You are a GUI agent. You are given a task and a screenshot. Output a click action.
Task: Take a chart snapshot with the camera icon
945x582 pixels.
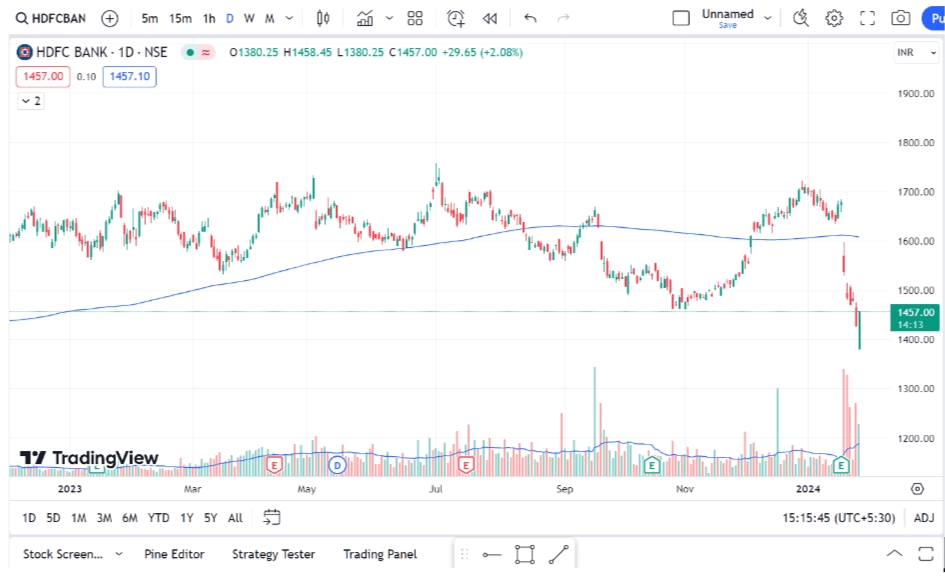[x=900, y=17]
